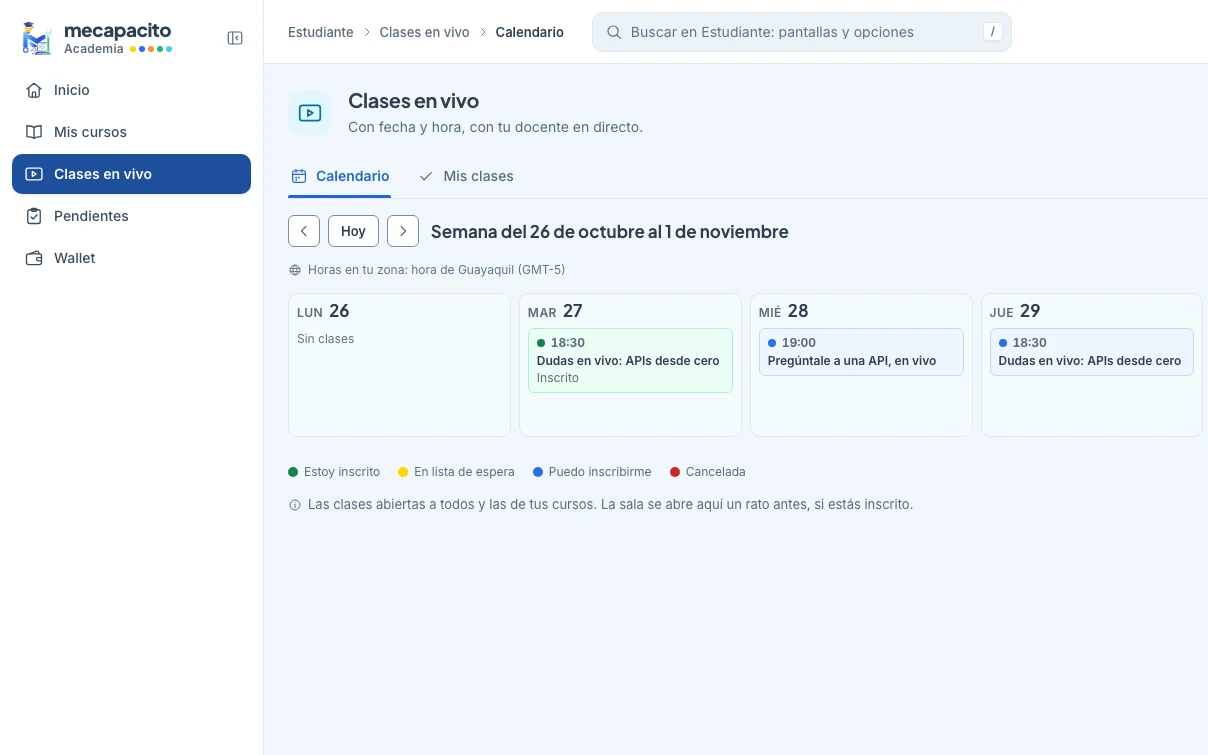Click the Clases en vivo header icon

point(310,113)
